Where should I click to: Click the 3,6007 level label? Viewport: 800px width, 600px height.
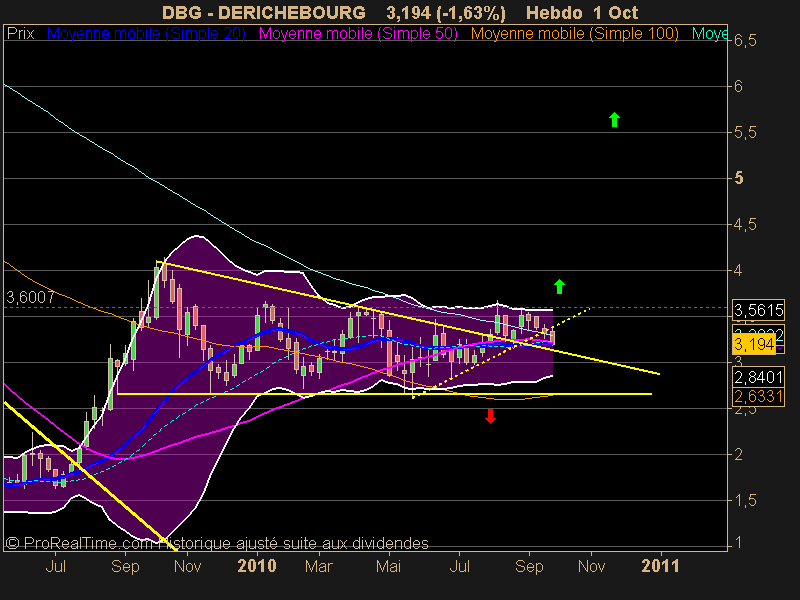[x=30, y=297]
